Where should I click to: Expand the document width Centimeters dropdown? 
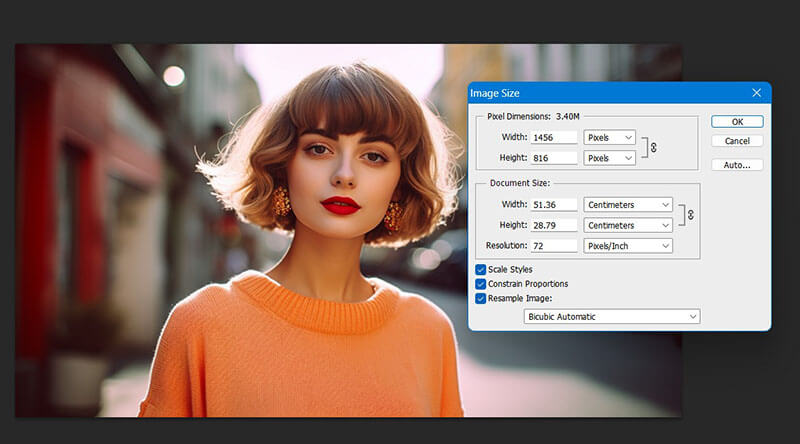629,205
